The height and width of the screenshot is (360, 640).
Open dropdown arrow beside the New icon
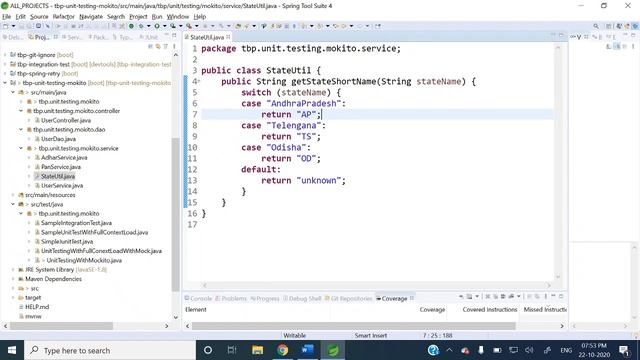pyautogui.click(x=13, y=26)
